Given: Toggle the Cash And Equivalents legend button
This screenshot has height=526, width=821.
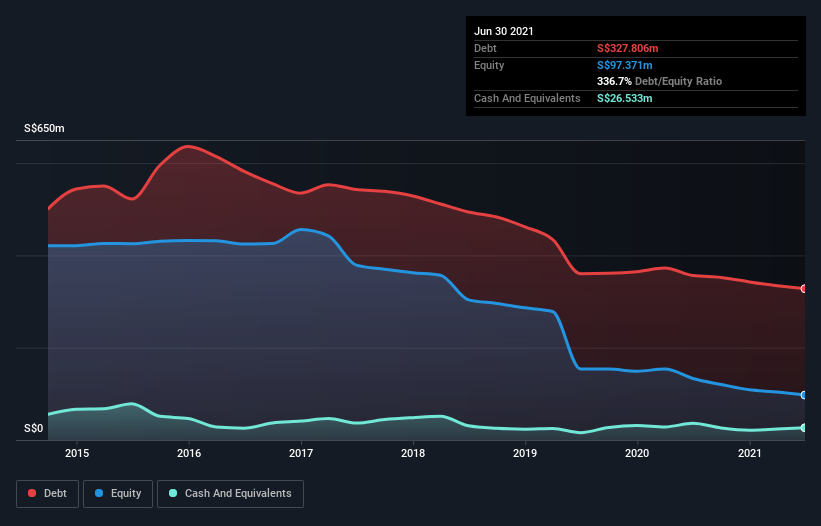Looking at the screenshot, I should 230,494.
